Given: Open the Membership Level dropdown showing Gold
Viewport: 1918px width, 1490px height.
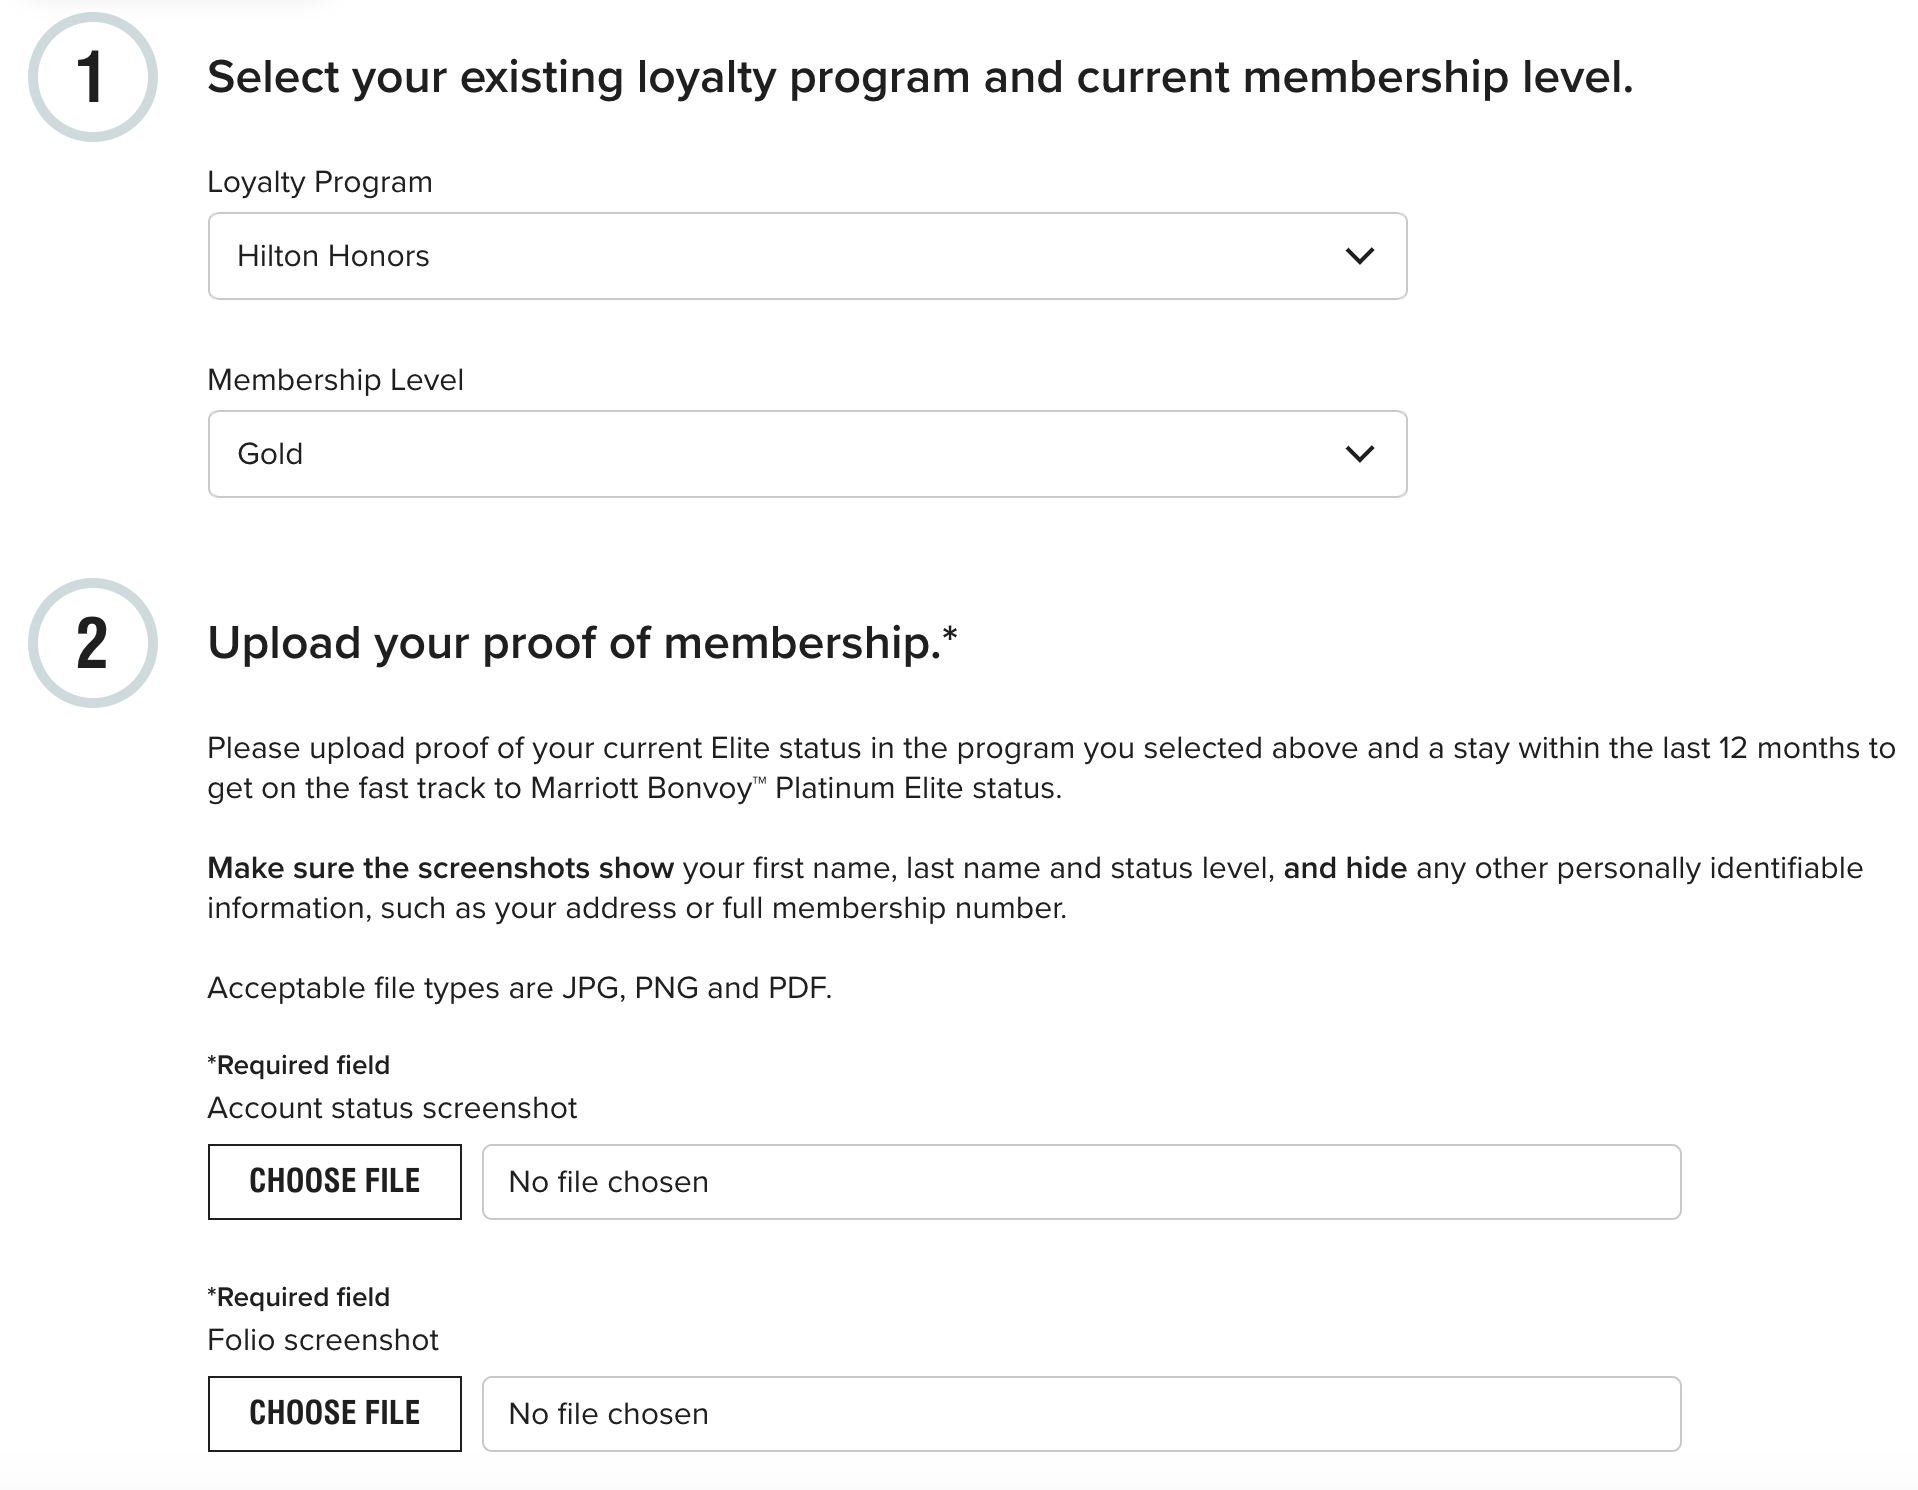Looking at the screenshot, I should [x=807, y=454].
